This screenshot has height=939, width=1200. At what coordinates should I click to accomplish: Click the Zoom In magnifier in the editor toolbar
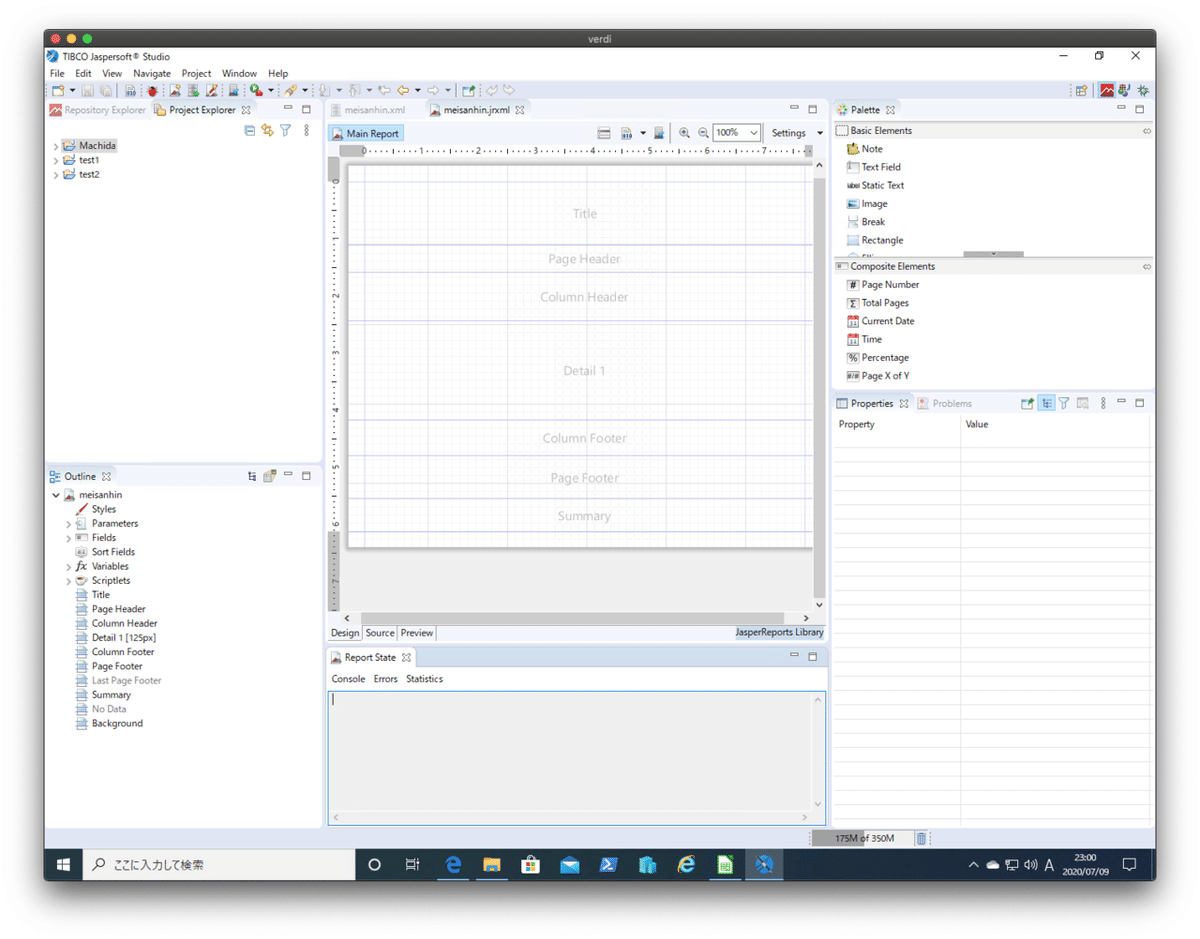(x=686, y=132)
